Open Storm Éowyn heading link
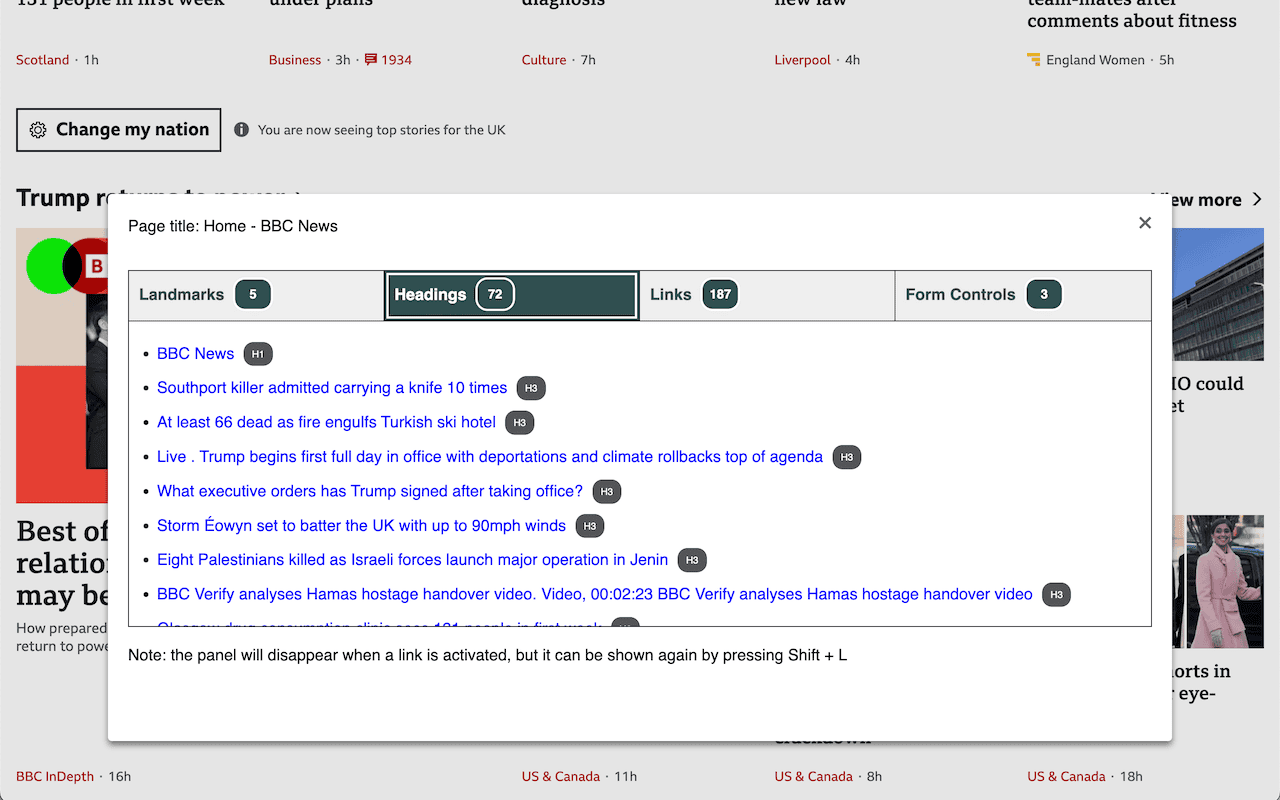The width and height of the screenshot is (1280, 800). pyautogui.click(x=361, y=526)
